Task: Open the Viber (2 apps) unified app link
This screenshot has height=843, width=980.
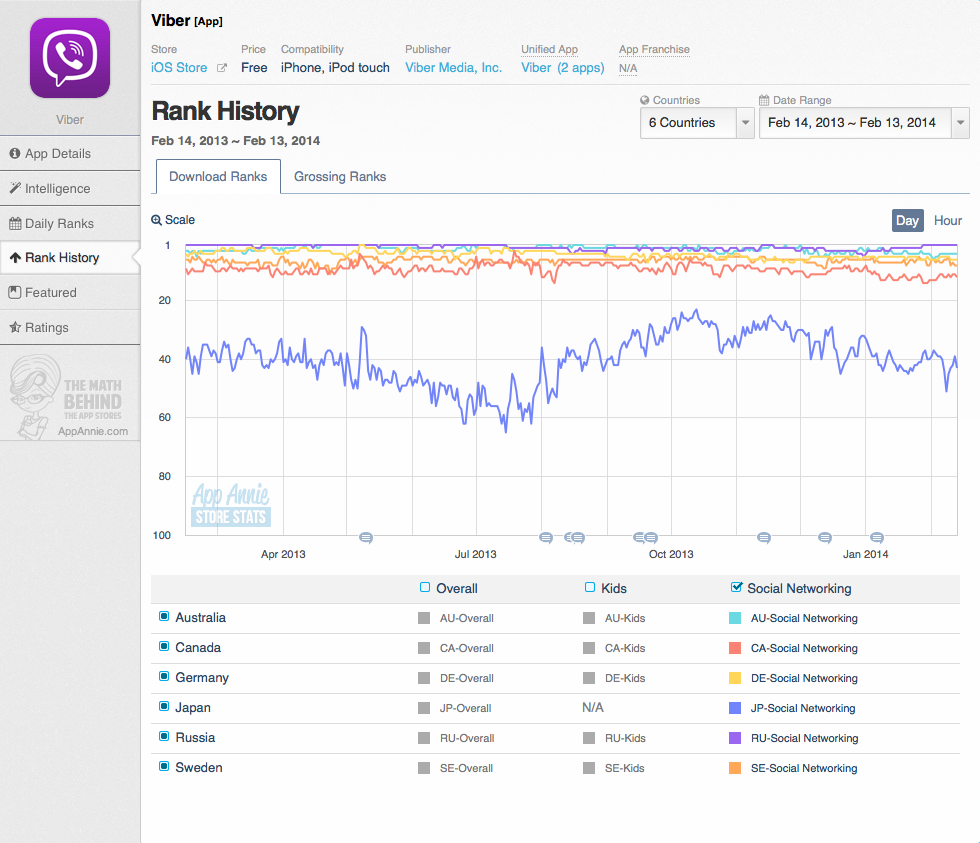Action: 562,67
